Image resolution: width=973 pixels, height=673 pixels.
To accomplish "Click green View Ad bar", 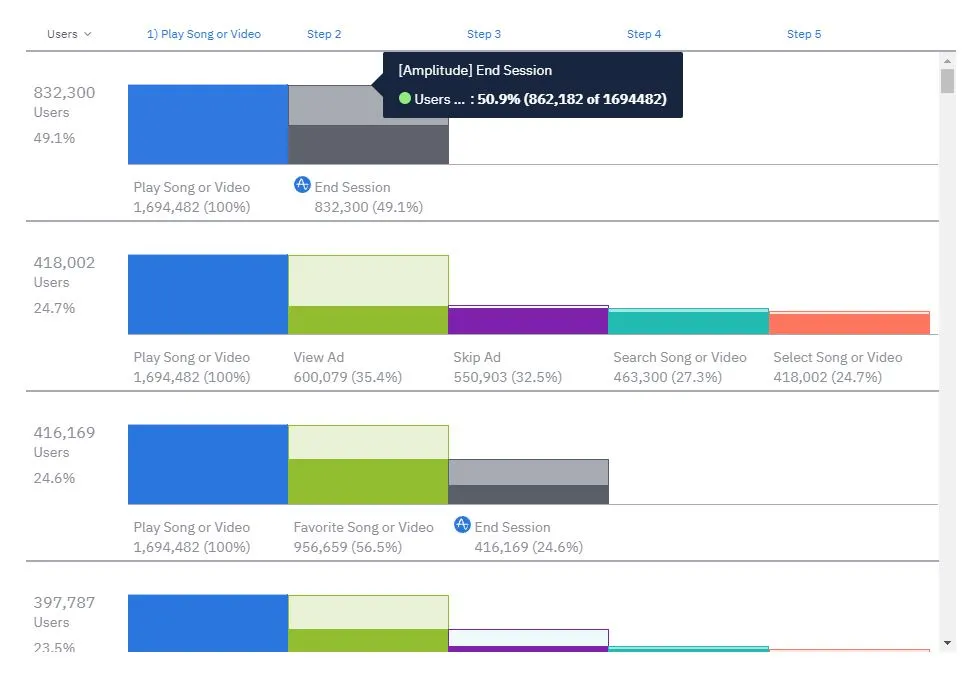I will click(369, 320).
